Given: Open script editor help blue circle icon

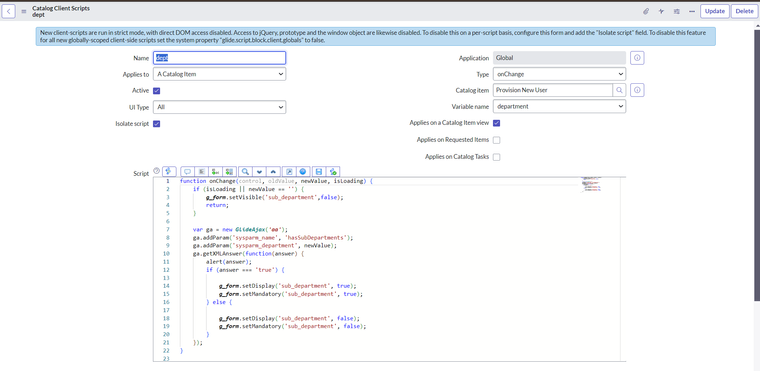Looking at the screenshot, I should 303,172.
